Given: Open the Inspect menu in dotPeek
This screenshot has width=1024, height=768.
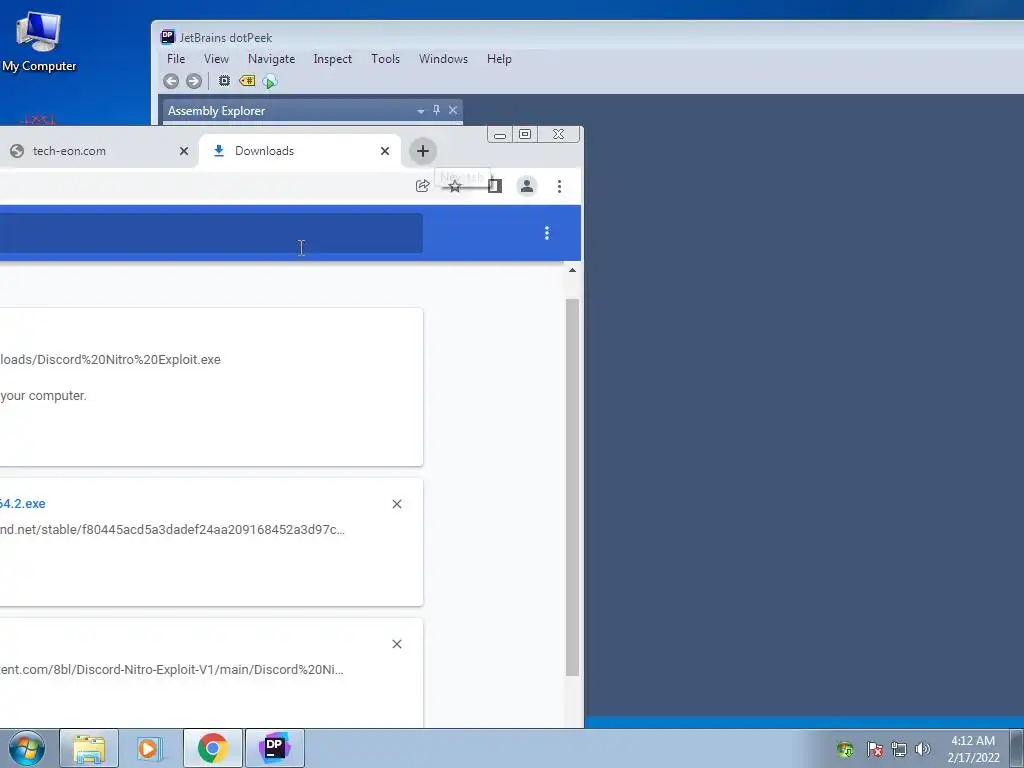Looking at the screenshot, I should 332,59.
